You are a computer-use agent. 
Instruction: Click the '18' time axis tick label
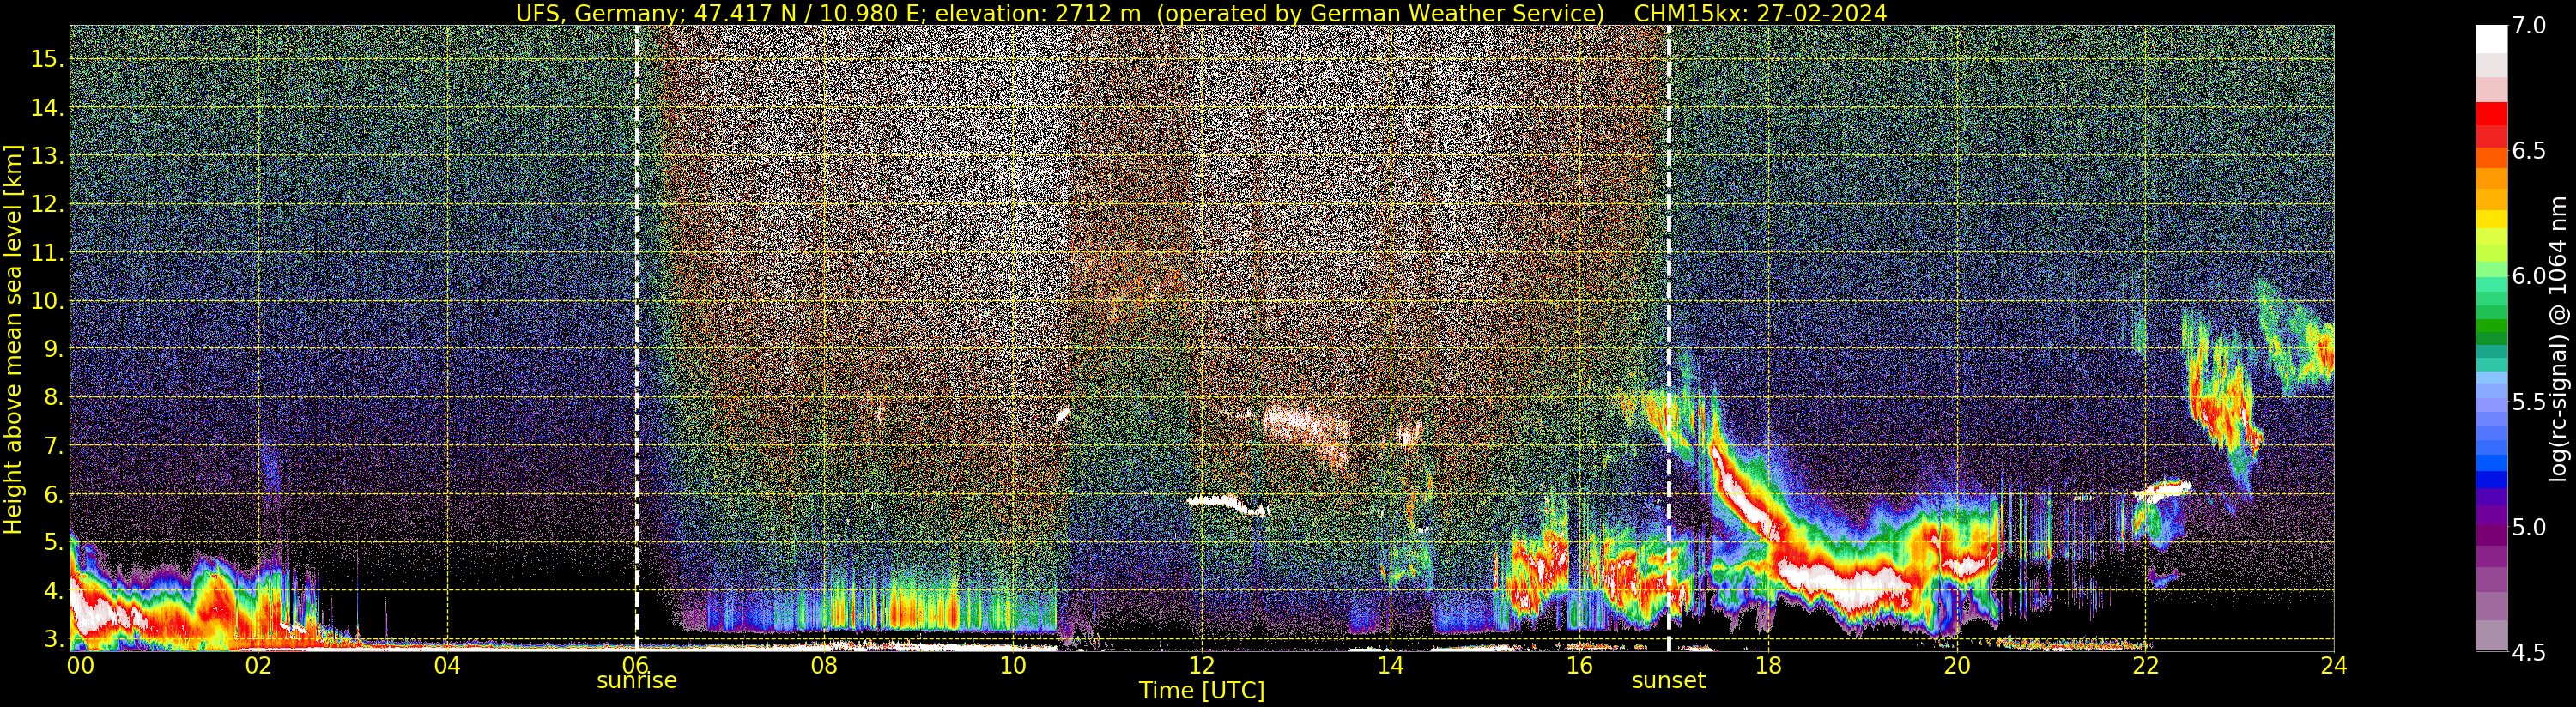(x=1768, y=665)
